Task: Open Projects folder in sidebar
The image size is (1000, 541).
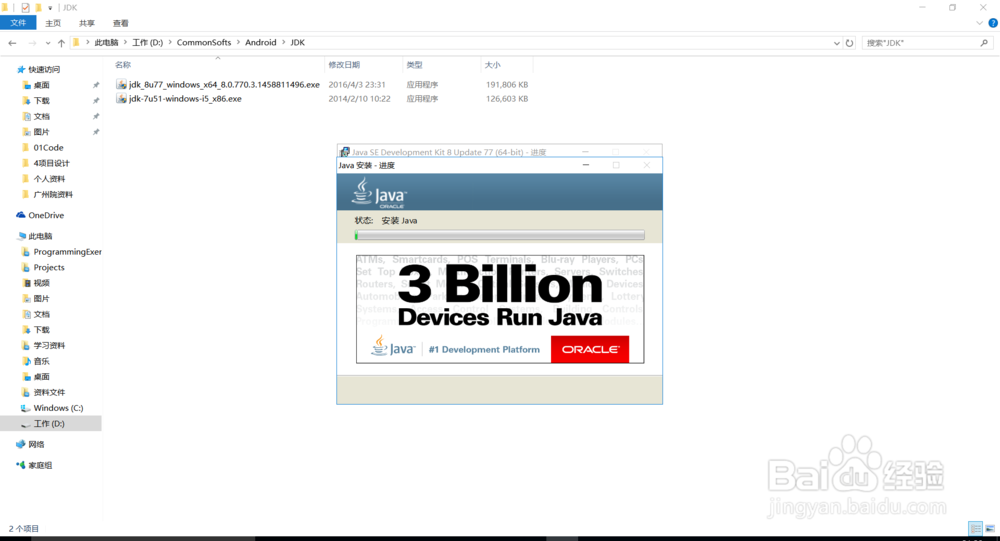Action: click(x=48, y=267)
